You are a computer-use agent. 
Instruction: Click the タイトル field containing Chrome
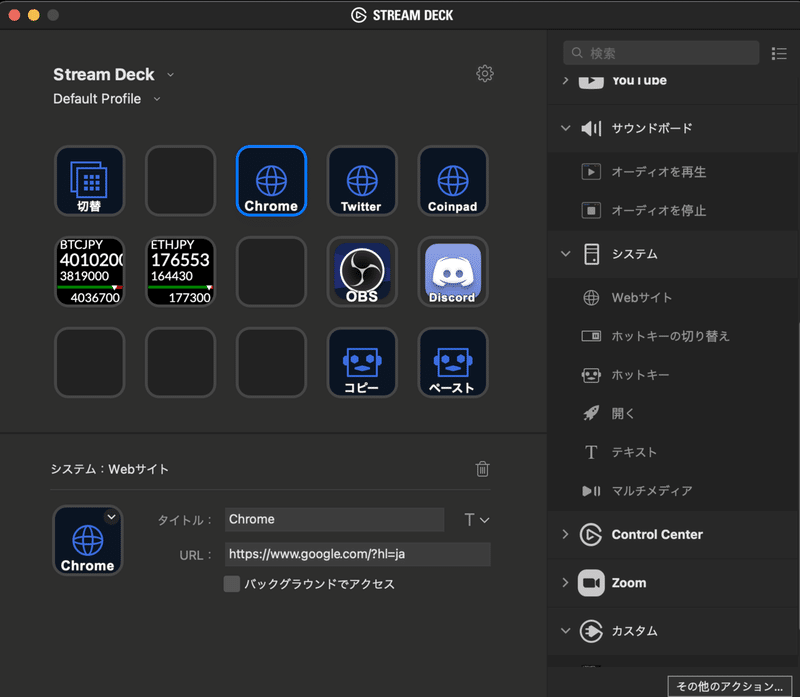334,519
